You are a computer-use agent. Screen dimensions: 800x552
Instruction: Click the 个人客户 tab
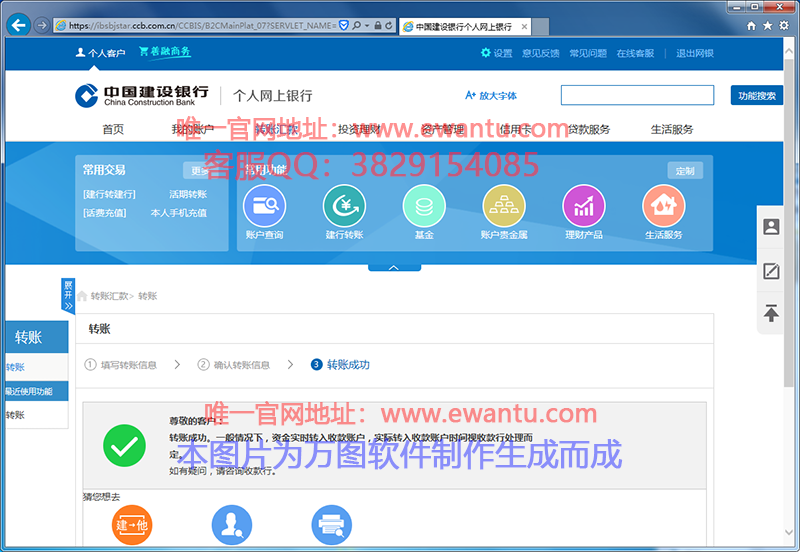point(101,53)
